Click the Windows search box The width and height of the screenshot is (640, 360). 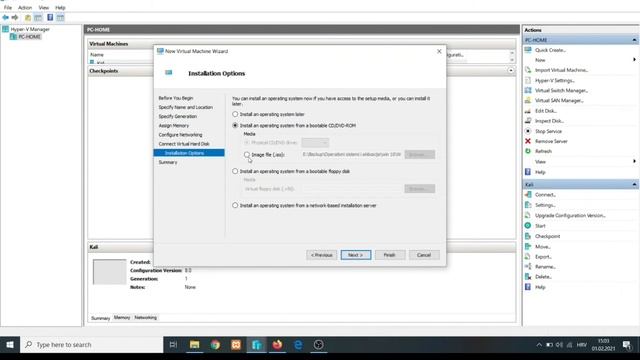92,345
